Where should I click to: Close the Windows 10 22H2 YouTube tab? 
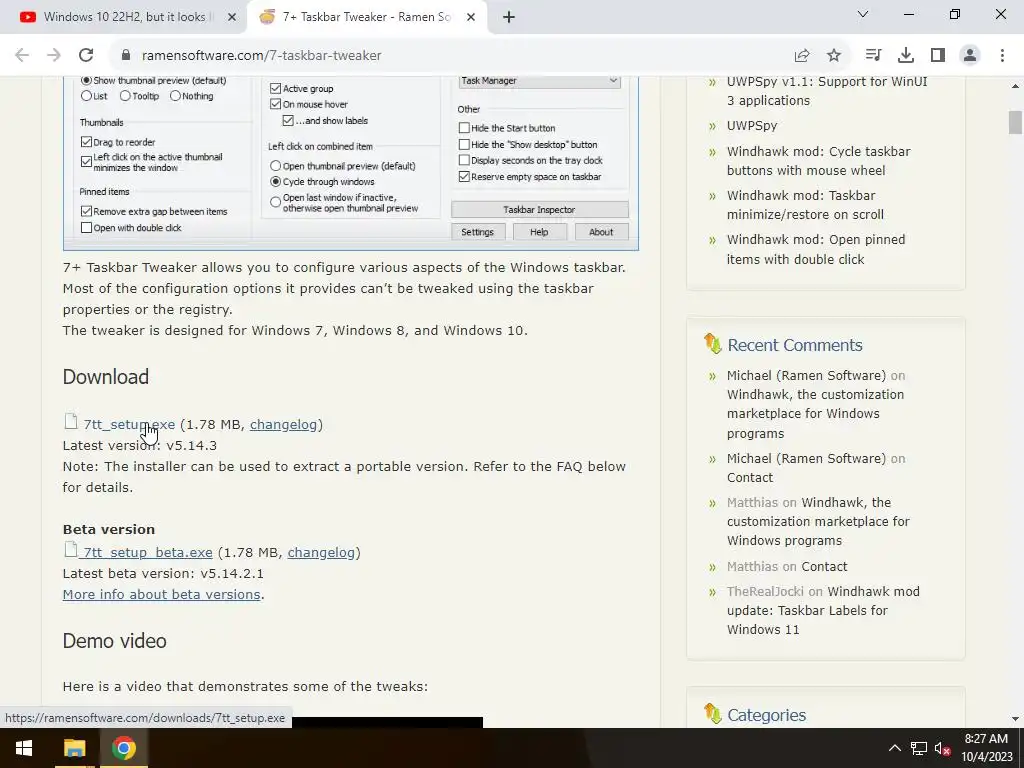click(x=232, y=17)
